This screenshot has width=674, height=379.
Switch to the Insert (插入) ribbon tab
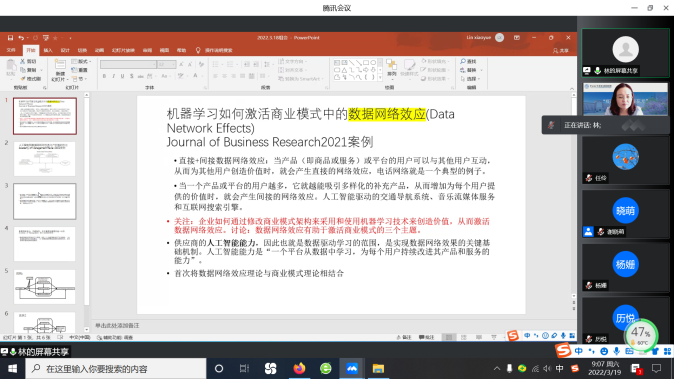tap(48, 50)
